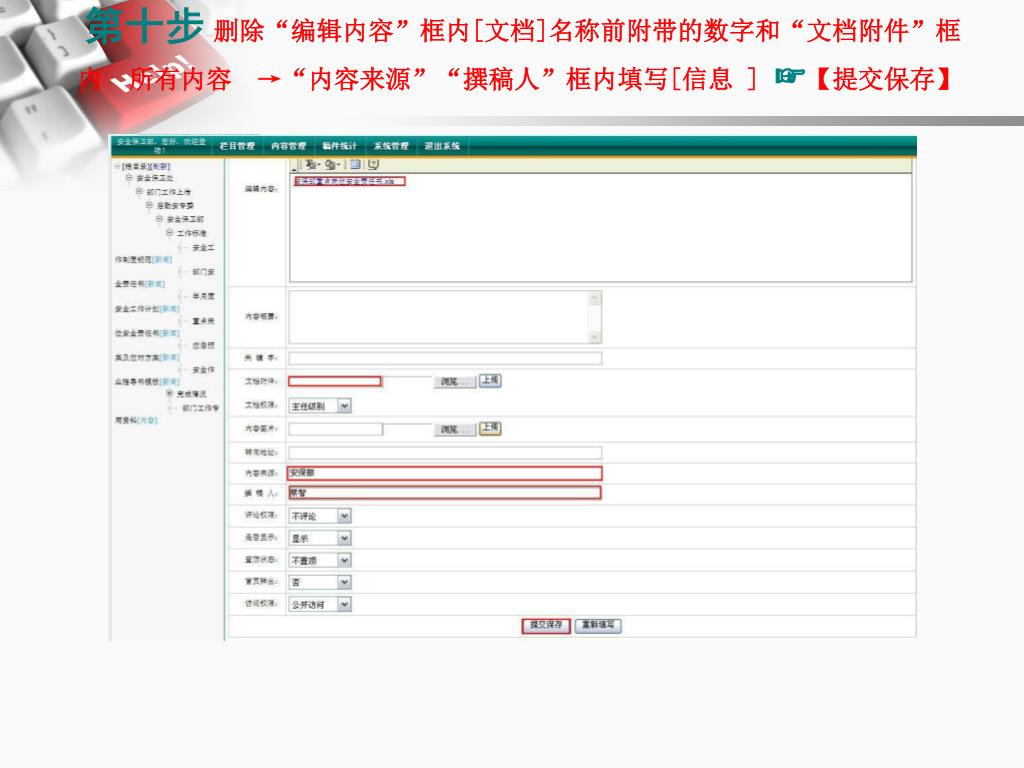
Task: Click the 内容图片 file path field
Action: click(x=335, y=429)
